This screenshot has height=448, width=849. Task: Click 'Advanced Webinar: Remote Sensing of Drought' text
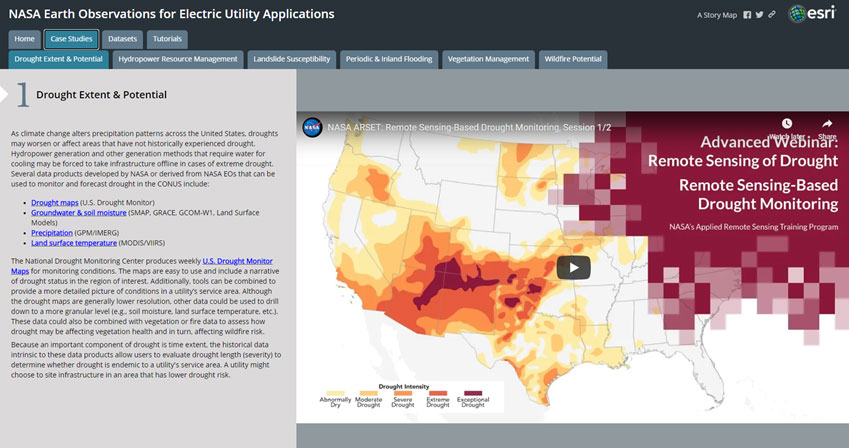(x=743, y=151)
